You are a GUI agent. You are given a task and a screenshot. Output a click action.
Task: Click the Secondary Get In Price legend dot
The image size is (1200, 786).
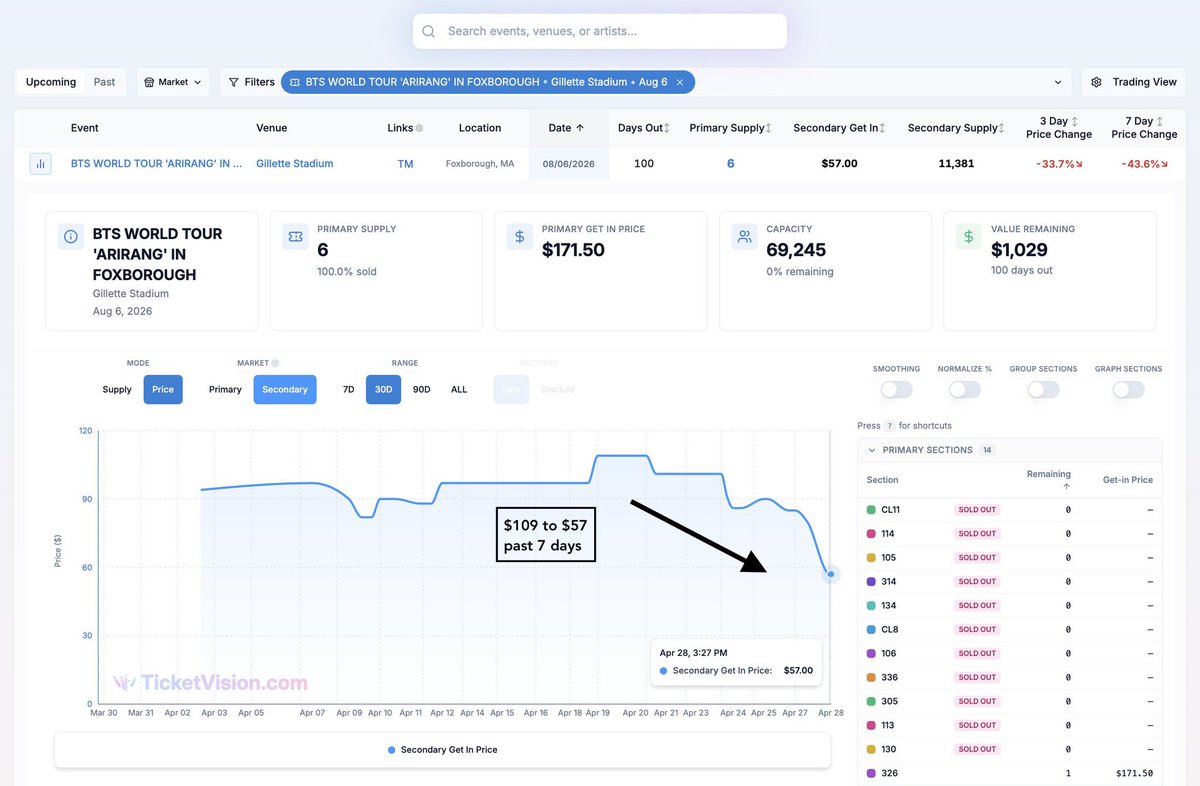[391, 750]
